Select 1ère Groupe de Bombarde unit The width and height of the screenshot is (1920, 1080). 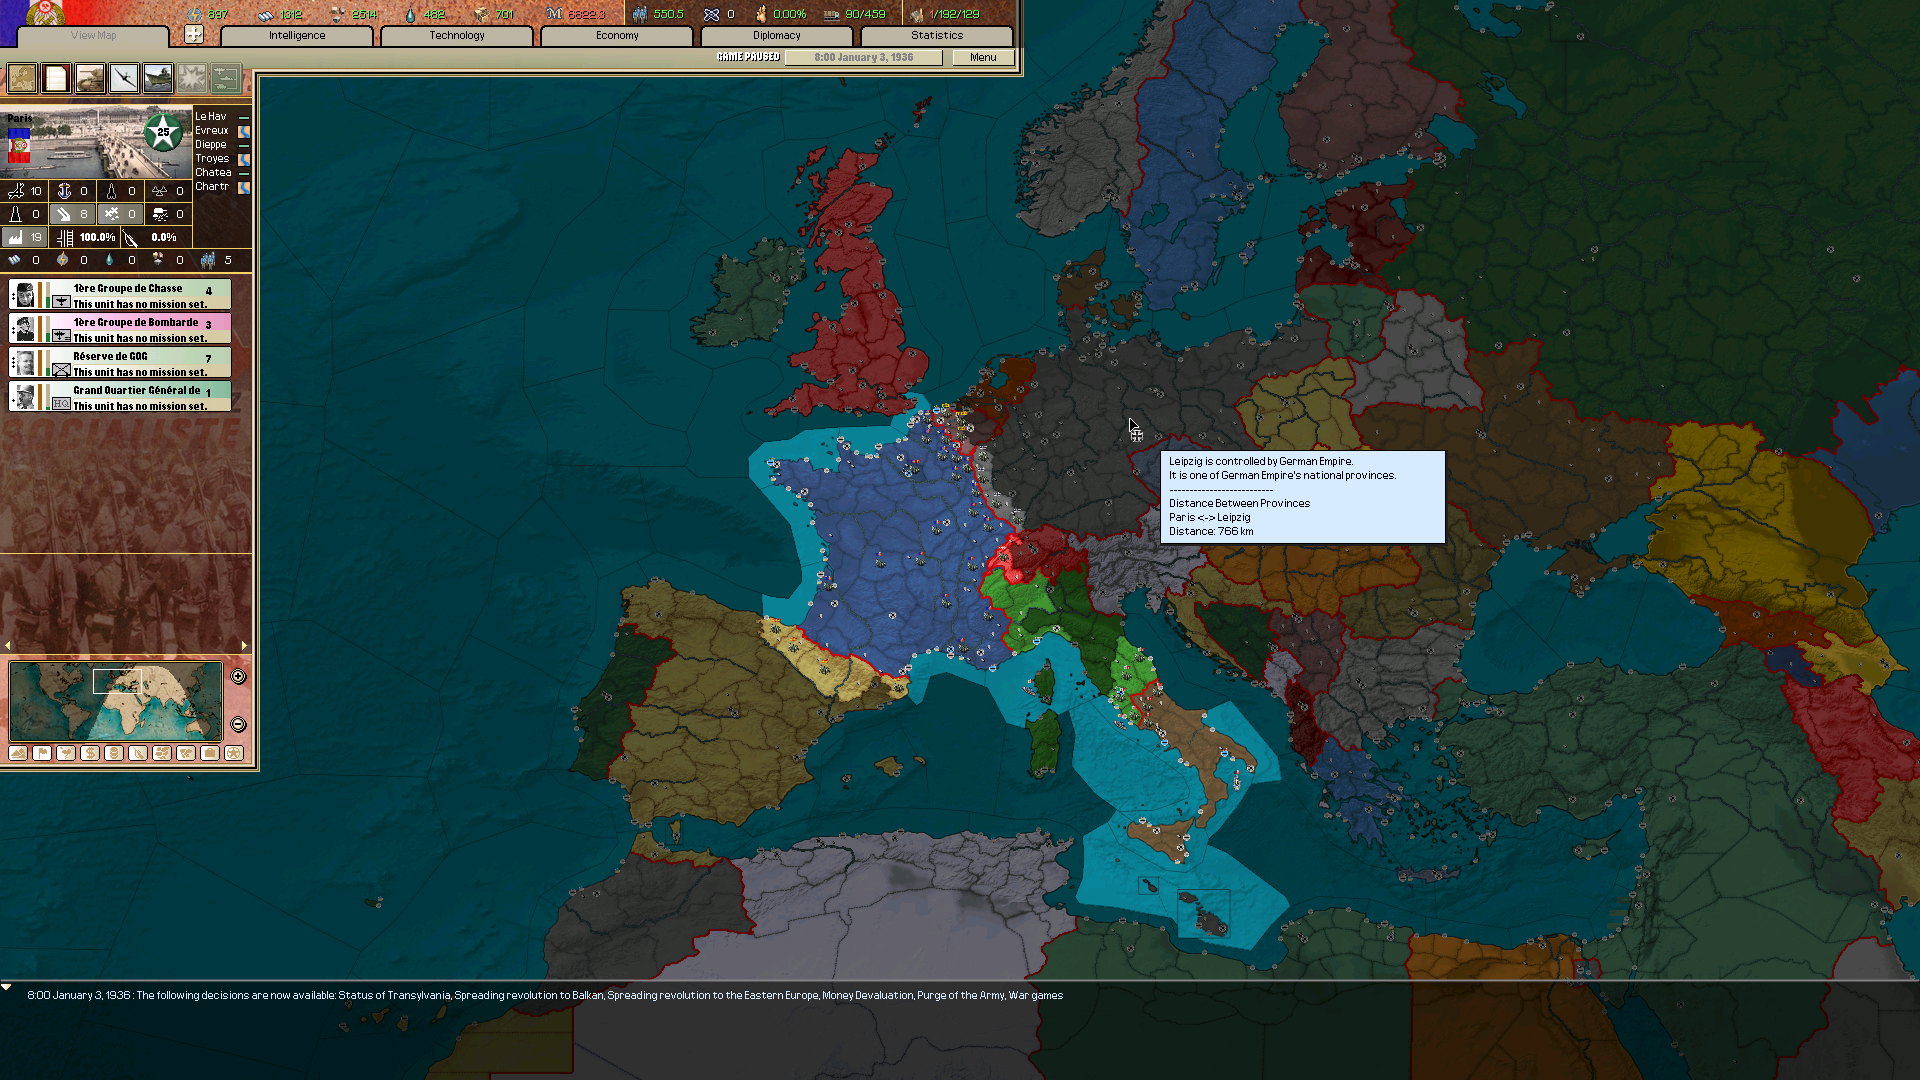pos(120,329)
